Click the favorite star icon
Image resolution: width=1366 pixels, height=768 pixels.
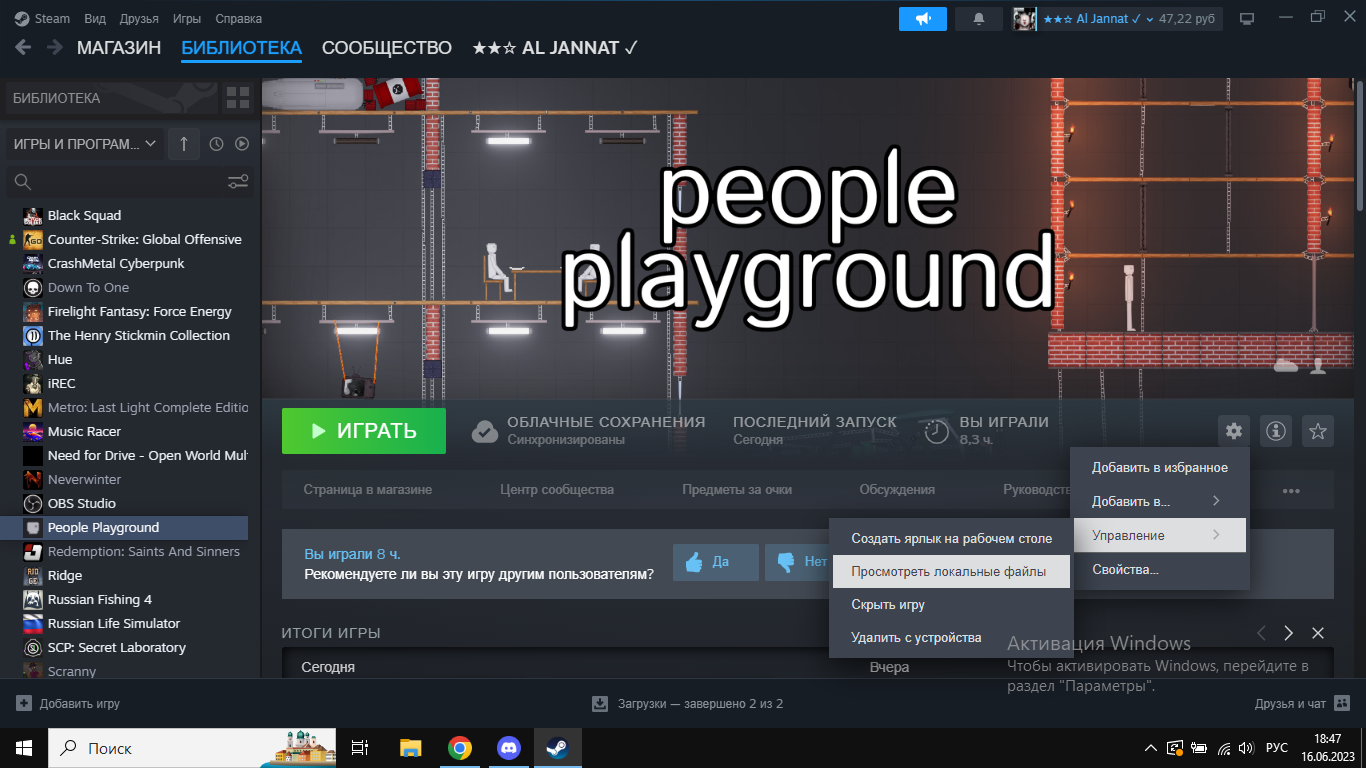point(1318,431)
